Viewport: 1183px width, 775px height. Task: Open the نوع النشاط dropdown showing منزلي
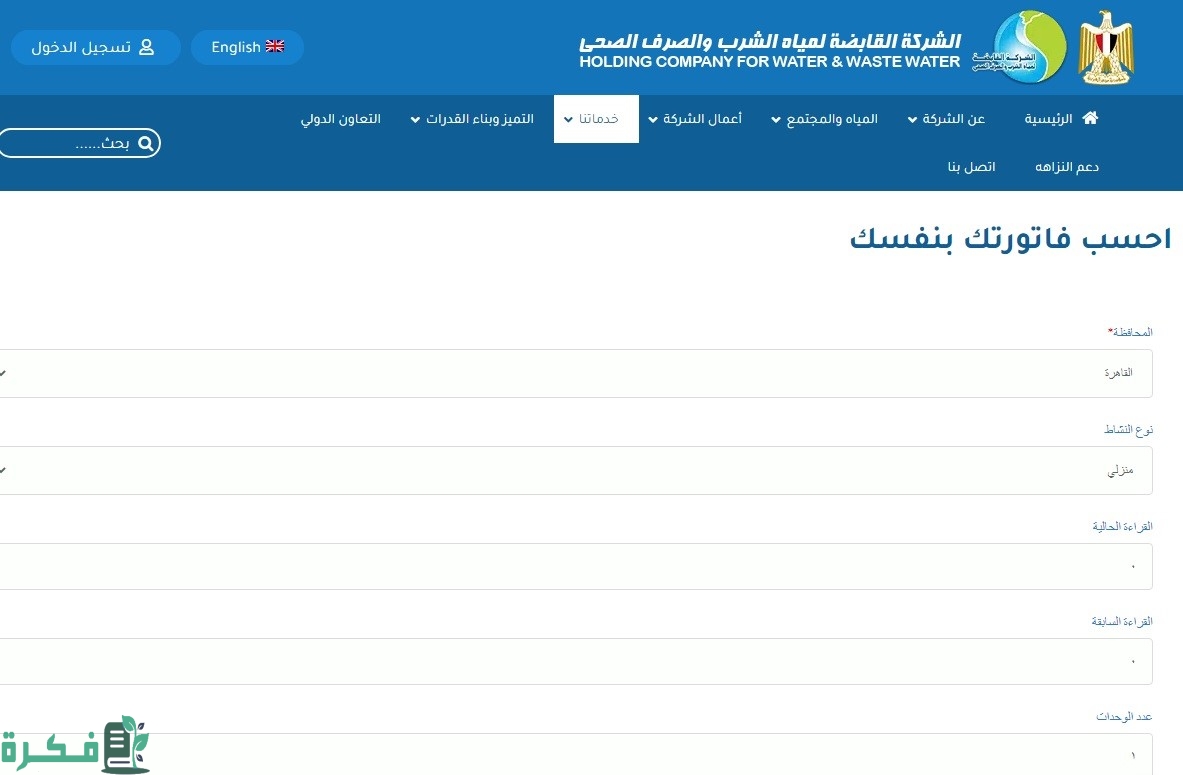point(575,470)
